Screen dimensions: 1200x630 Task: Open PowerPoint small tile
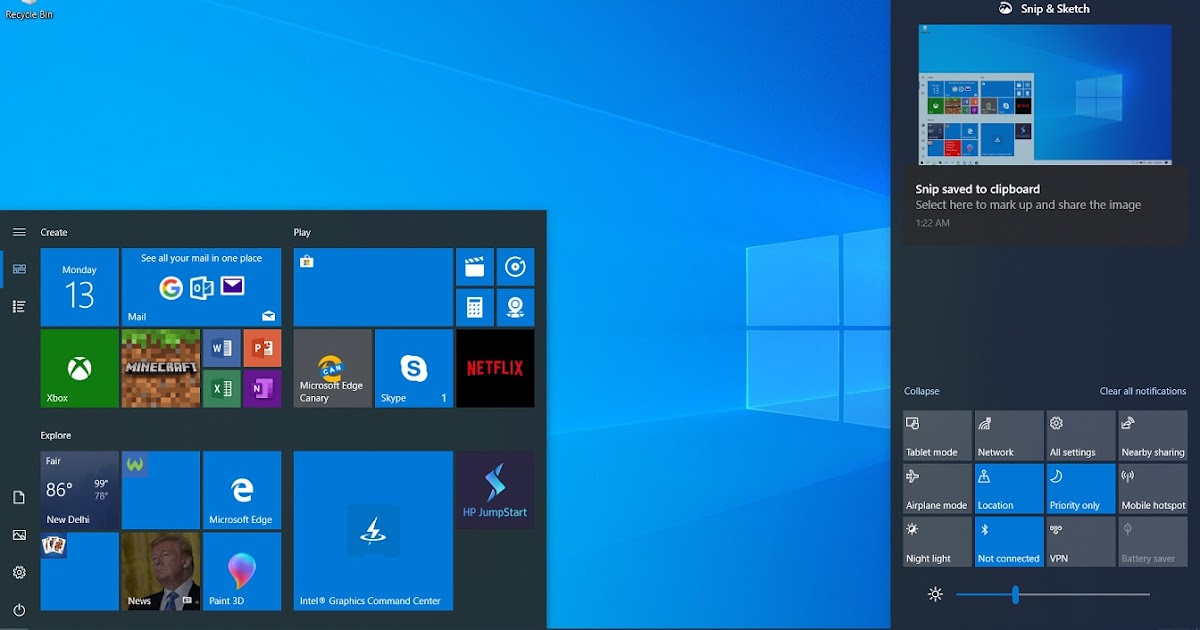262,348
